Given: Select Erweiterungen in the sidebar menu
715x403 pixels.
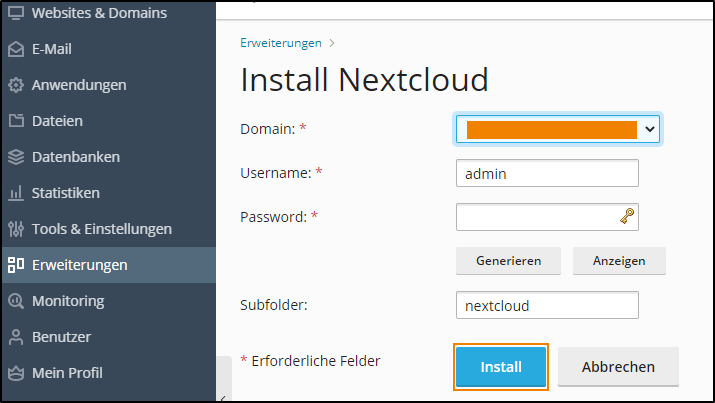Looking at the screenshot, I should (x=79, y=265).
